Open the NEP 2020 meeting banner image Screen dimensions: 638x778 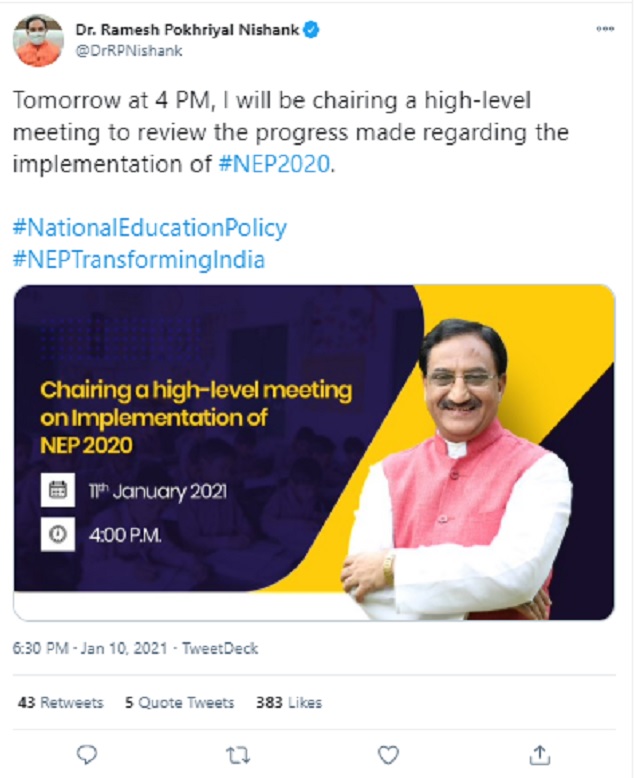click(x=314, y=452)
